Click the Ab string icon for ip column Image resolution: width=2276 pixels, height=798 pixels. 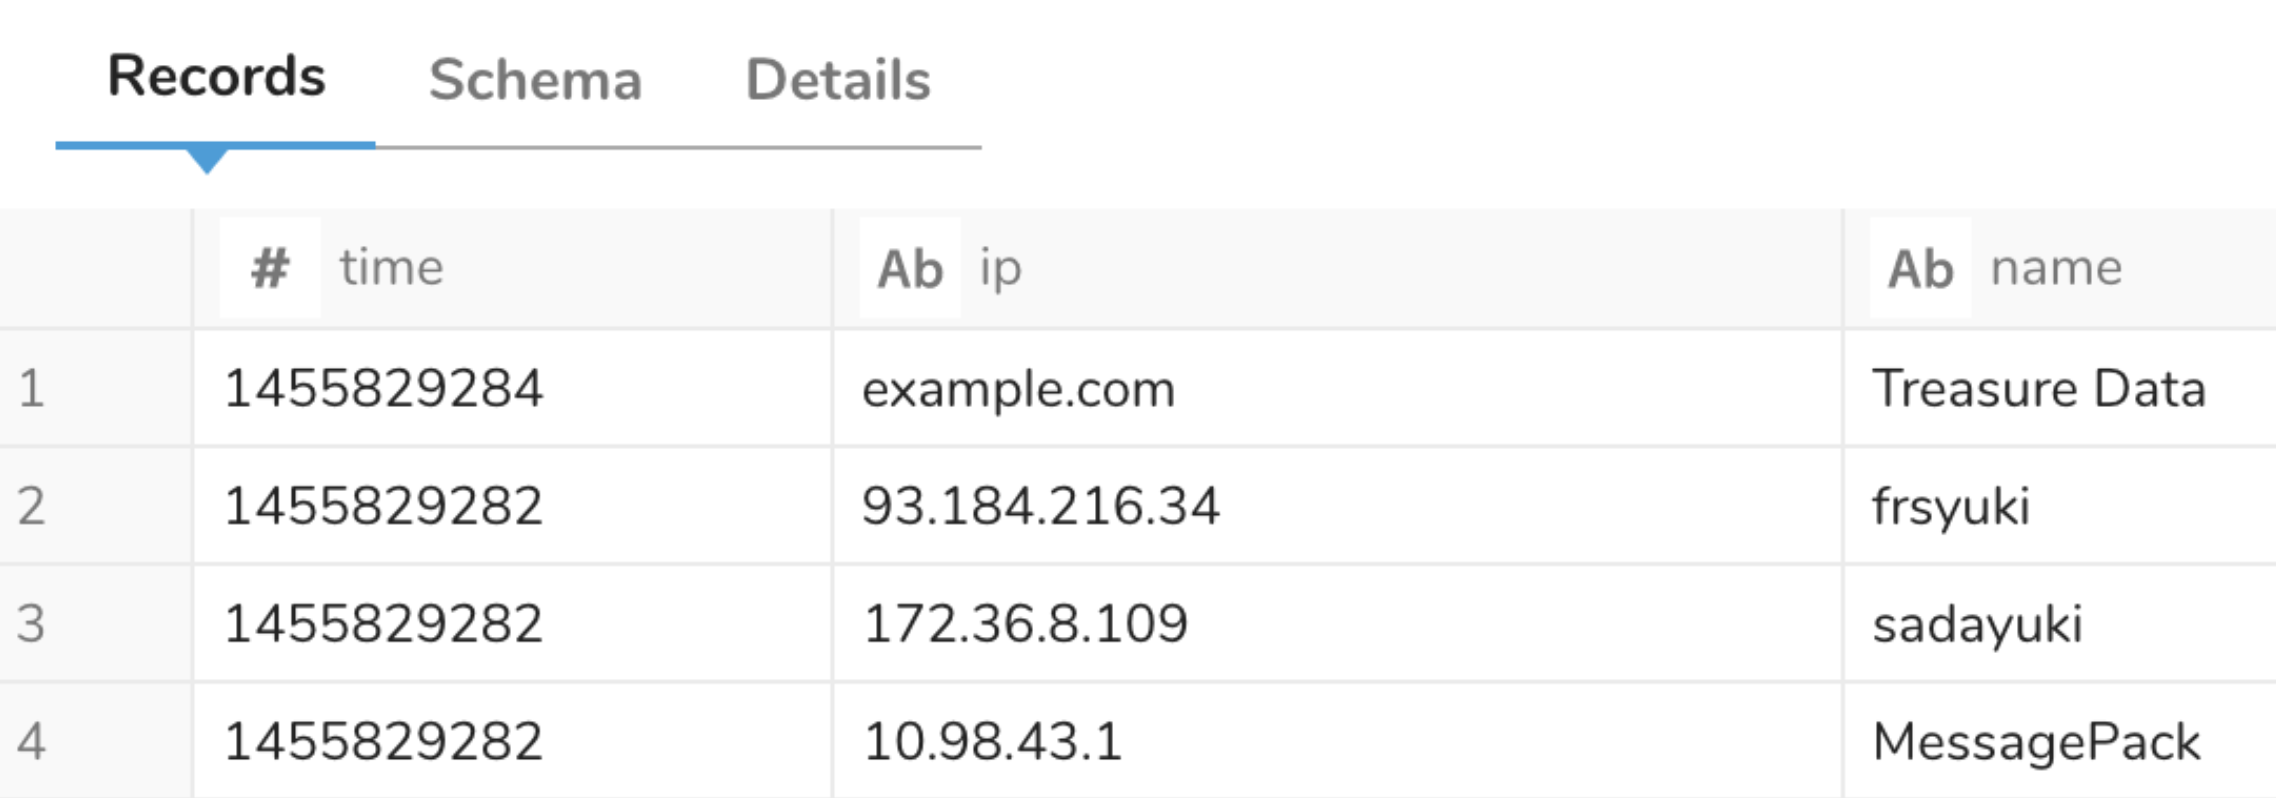(x=910, y=268)
